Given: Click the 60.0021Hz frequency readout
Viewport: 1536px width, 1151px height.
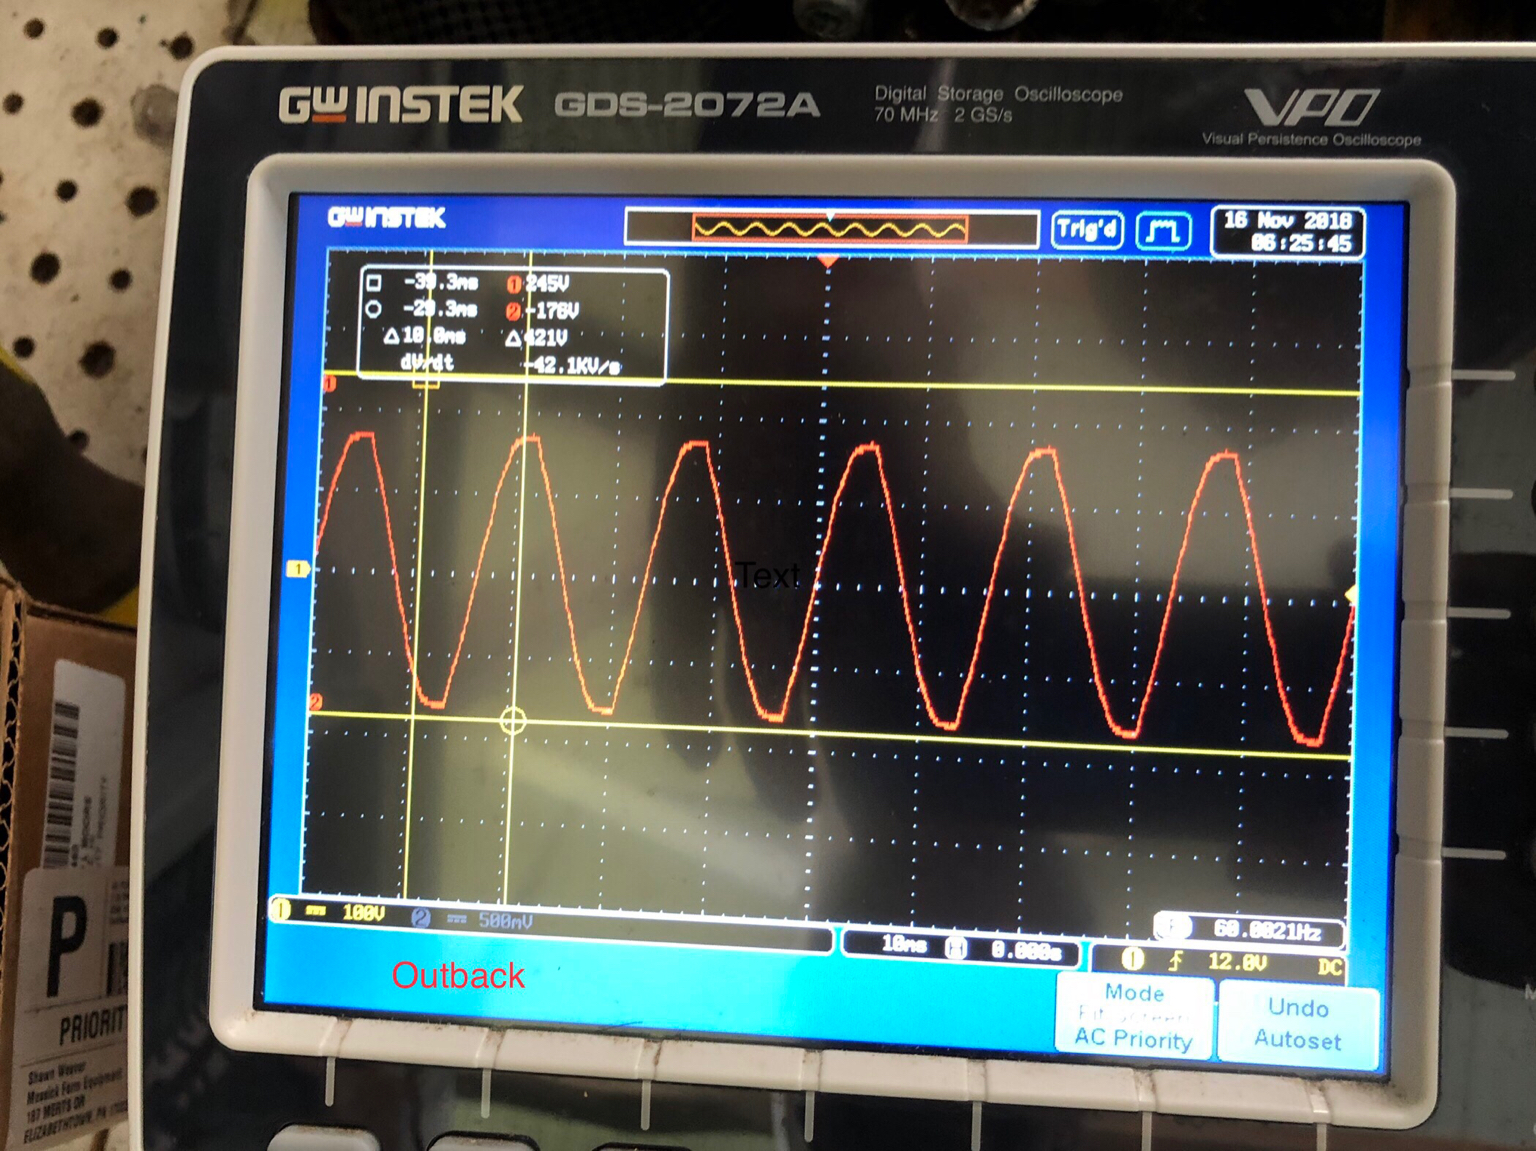Looking at the screenshot, I should [x=1265, y=930].
